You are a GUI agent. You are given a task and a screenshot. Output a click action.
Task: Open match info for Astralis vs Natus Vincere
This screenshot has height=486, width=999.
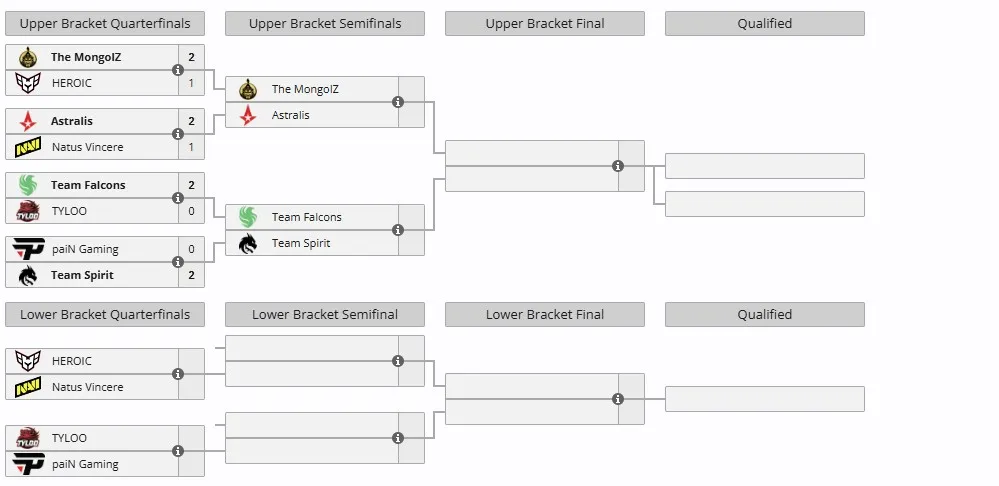coord(178,134)
